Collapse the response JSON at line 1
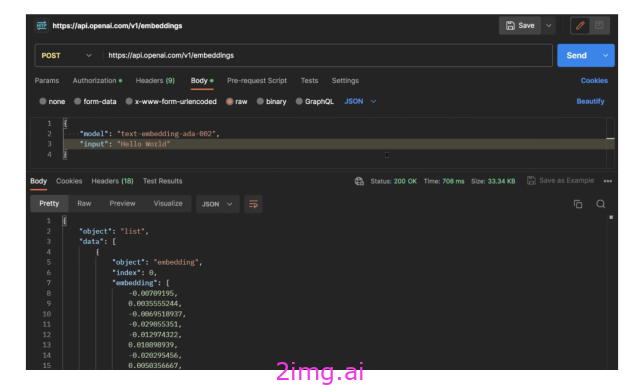The width and height of the screenshot is (640, 385). coord(64,221)
